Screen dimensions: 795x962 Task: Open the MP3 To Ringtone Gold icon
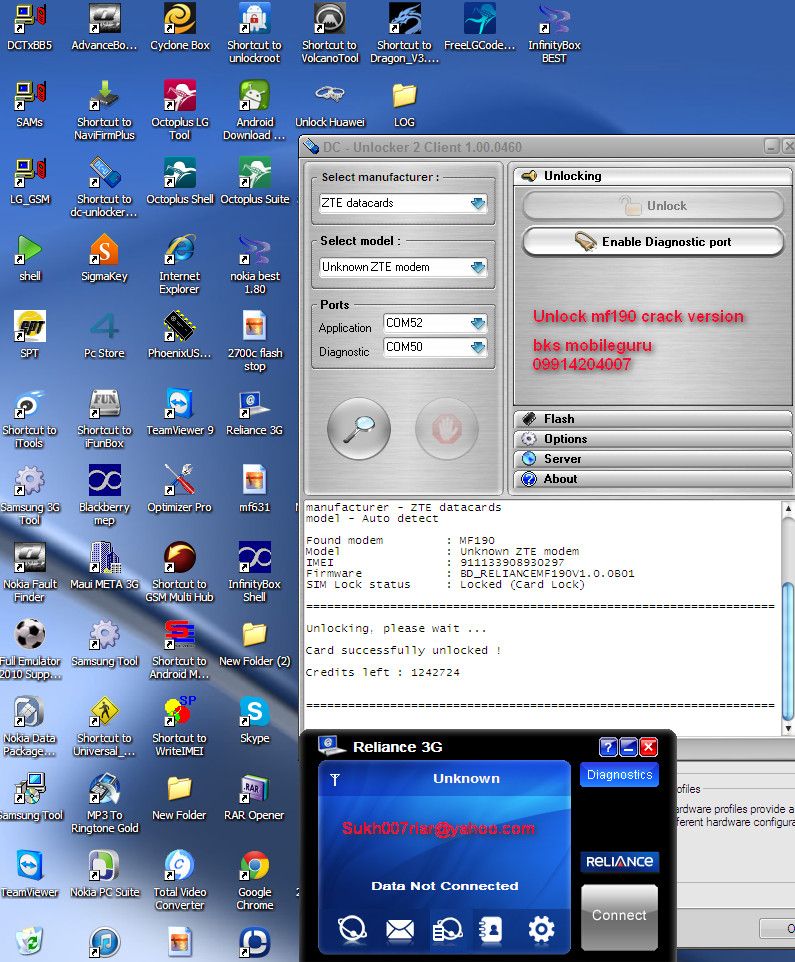tap(104, 803)
